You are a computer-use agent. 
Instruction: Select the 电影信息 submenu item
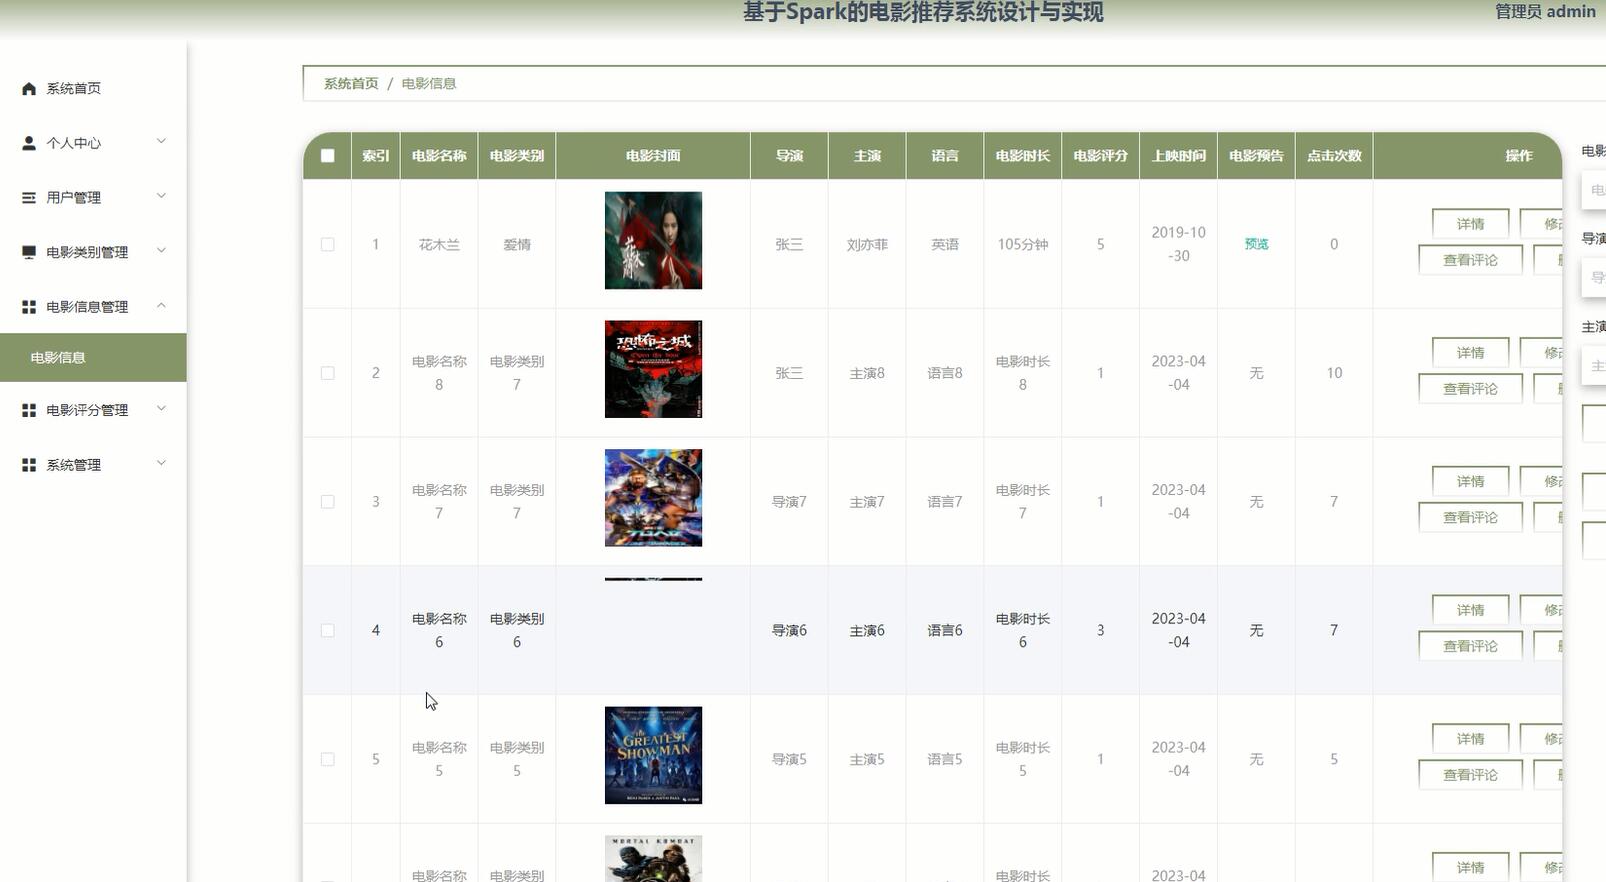[x=93, y=357]
